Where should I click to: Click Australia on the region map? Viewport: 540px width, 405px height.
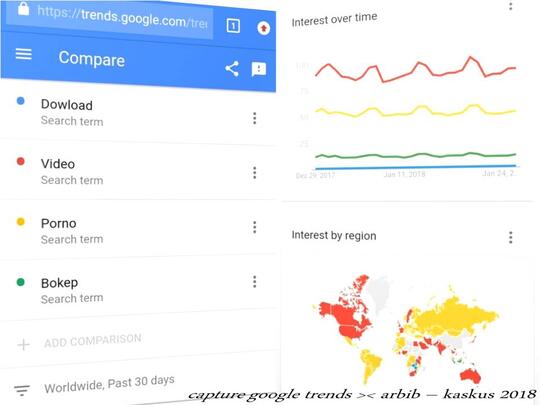(x=470, y=375)
